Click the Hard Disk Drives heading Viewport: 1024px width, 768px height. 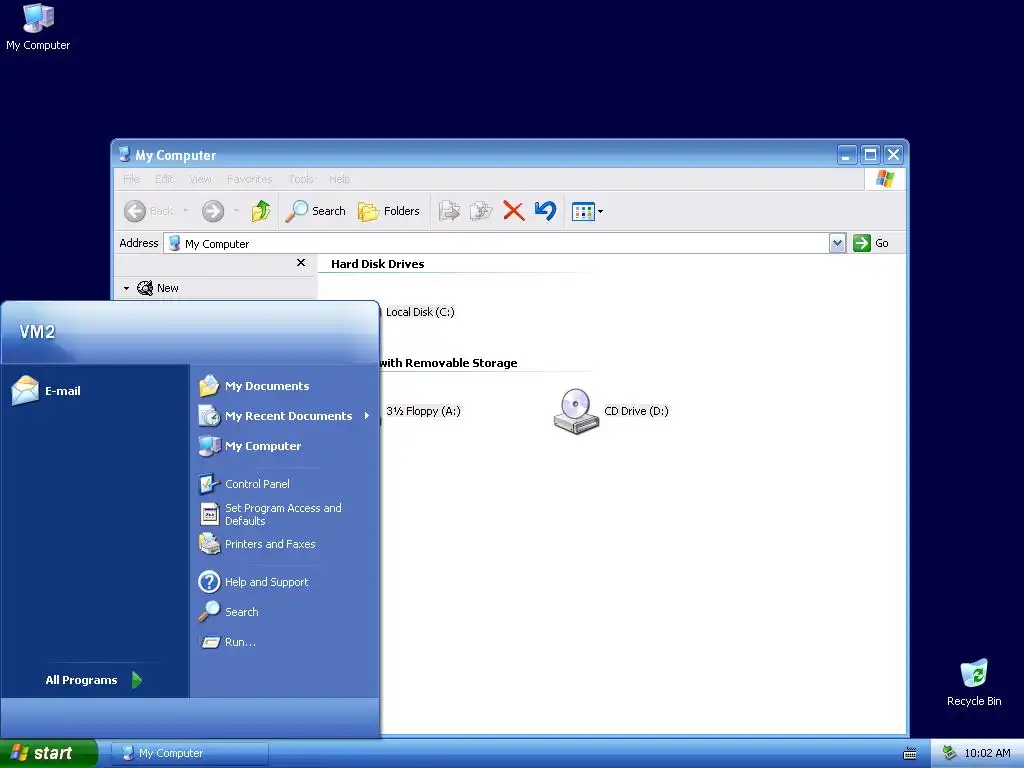pos(377,264)
